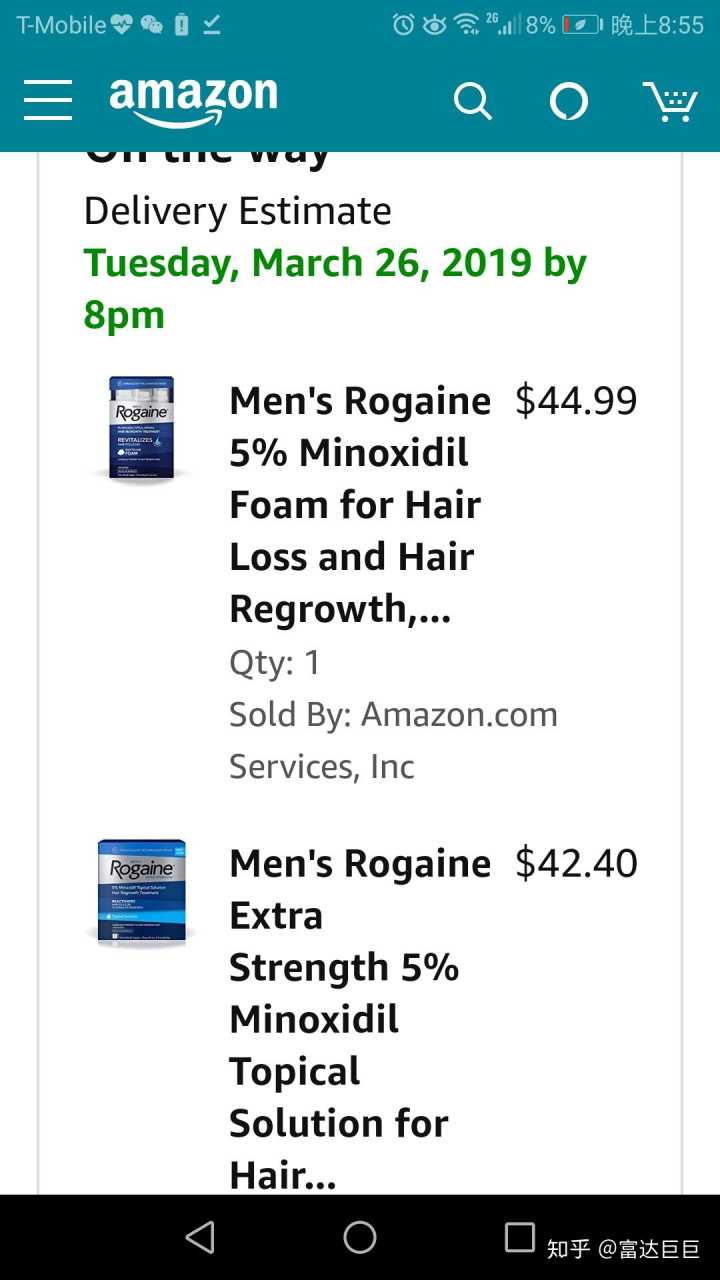Screen dimensions: 720x1280
Task: Tap the Amazon logo
Action: pos(193,99)
